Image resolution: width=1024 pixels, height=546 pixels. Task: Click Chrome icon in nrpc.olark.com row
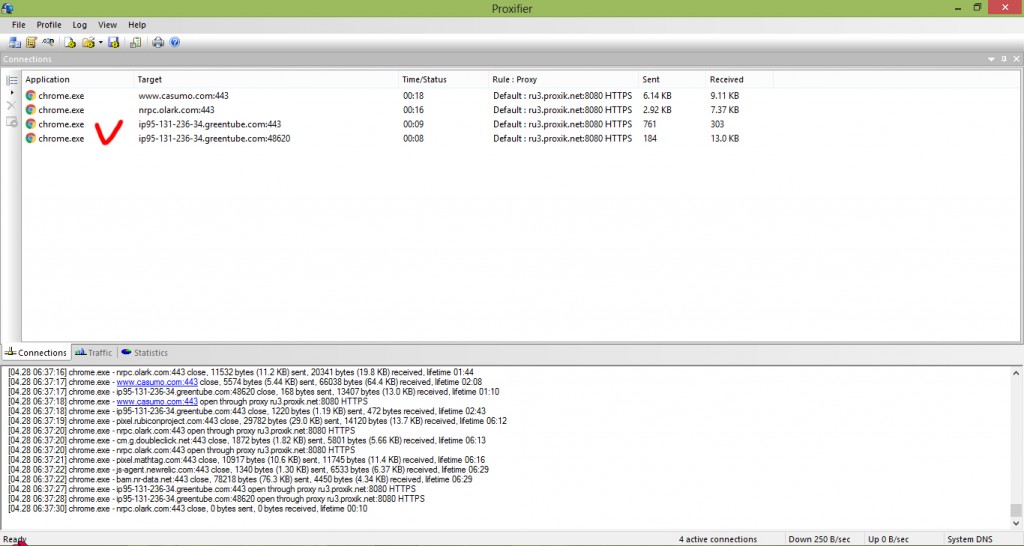[x=30, y=110]
